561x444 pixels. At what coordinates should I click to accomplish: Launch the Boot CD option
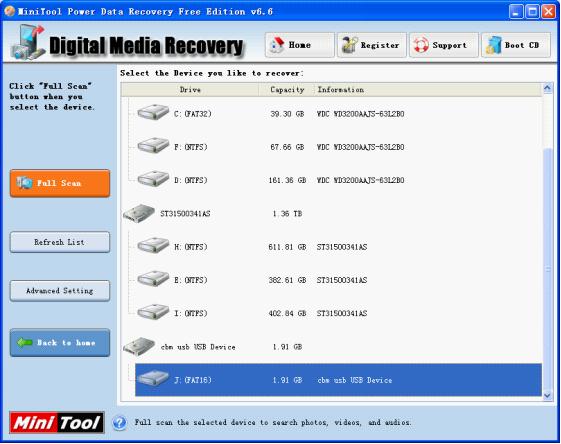pyautogui.click(x=516, y=45)
